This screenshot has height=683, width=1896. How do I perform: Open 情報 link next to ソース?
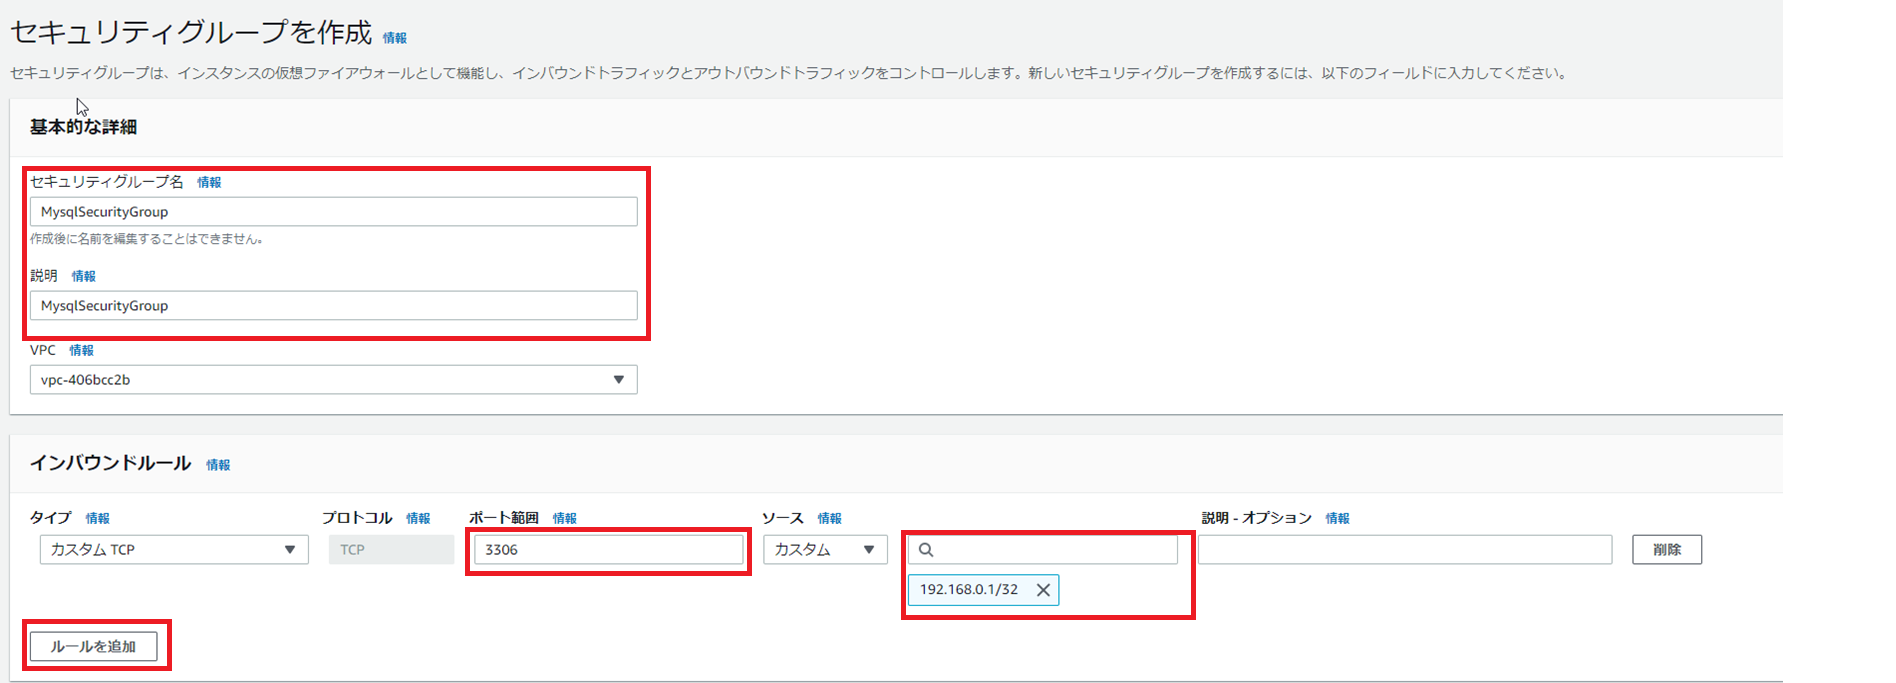click(x=829, y=518)
